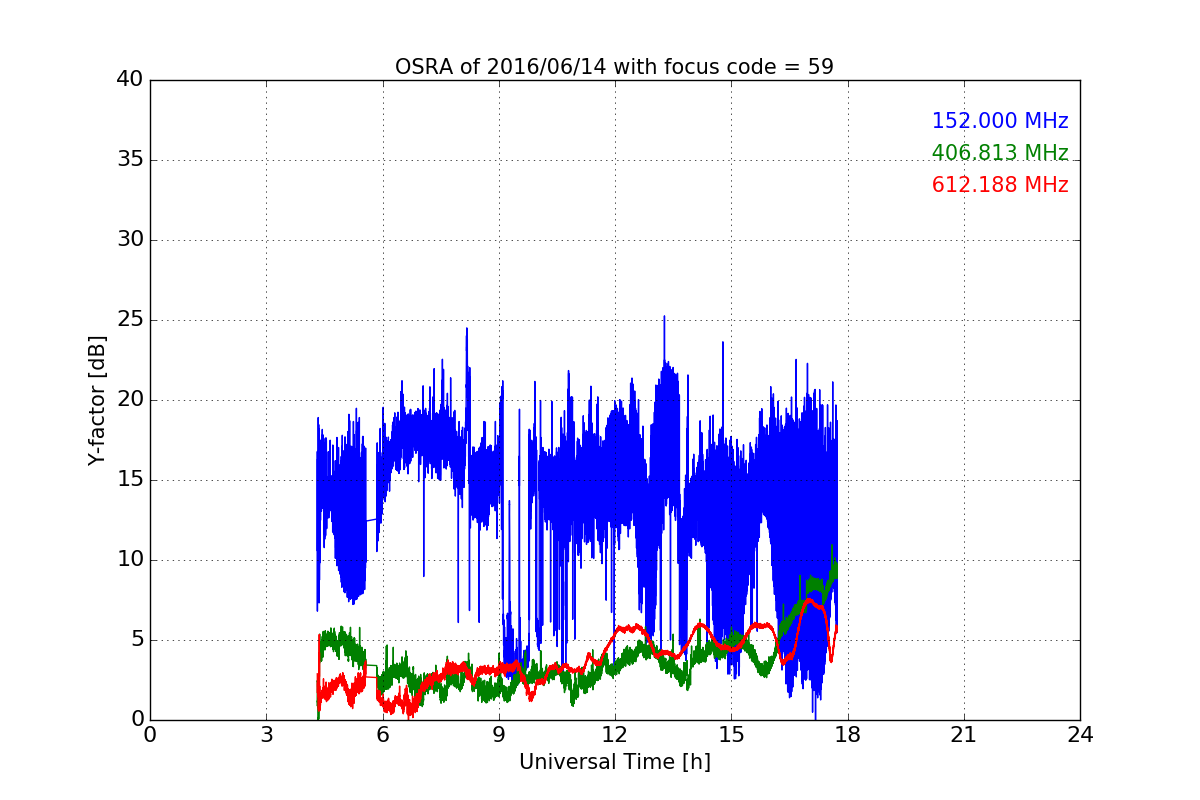Click the x-axis tick label 3
Screen dimensions: 1200x800
point(266,735)
